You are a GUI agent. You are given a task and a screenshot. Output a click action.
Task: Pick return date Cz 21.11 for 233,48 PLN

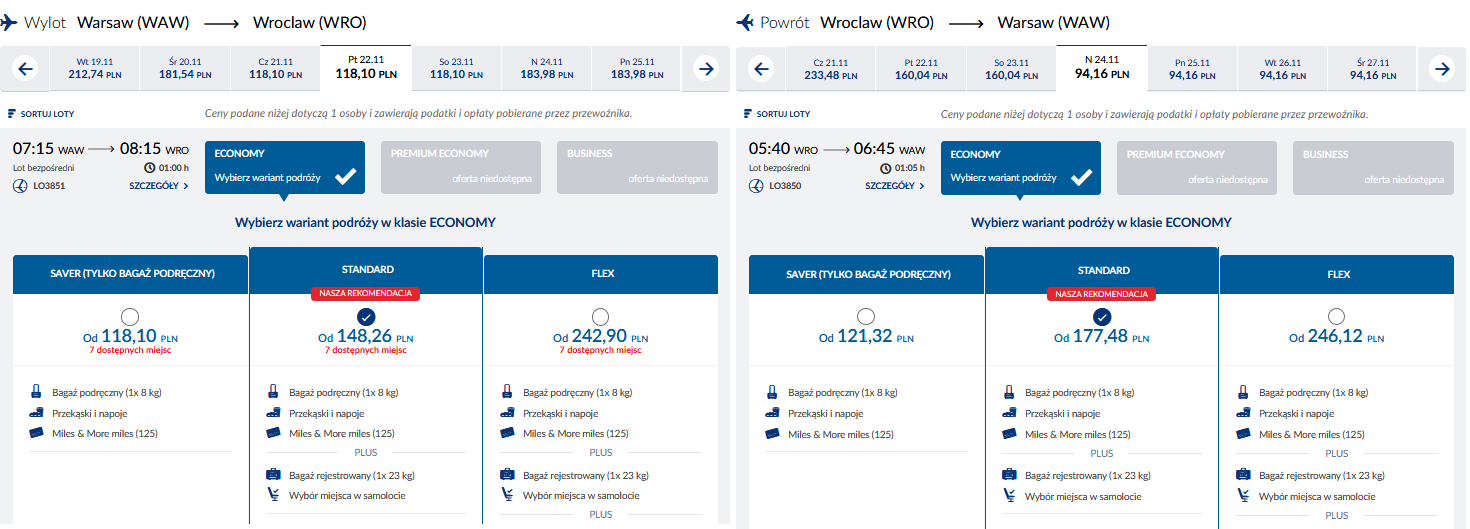click(831, 69)
